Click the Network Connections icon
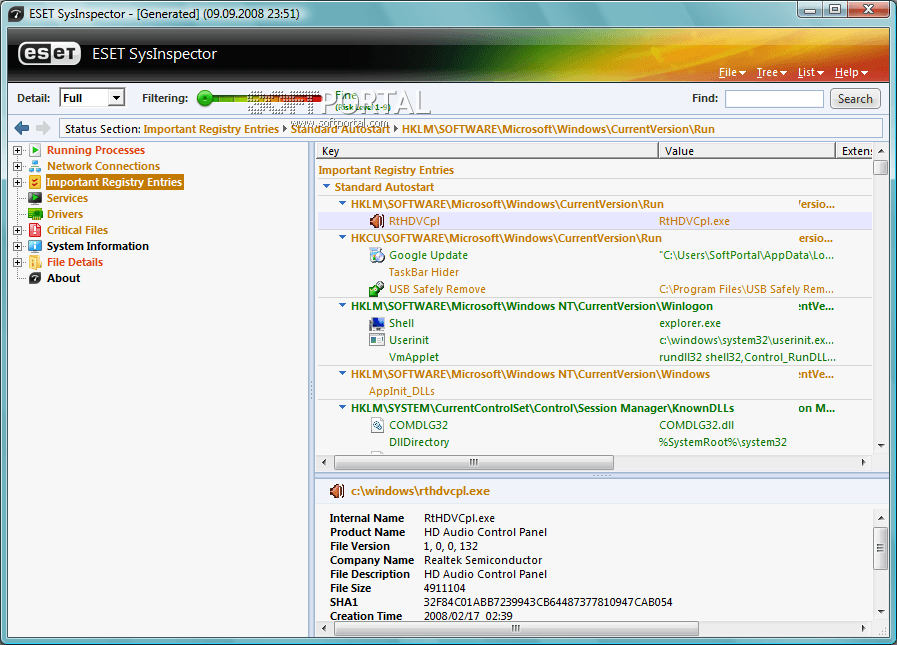The width and height of the screenshot is (897, 645). (35, 166)
